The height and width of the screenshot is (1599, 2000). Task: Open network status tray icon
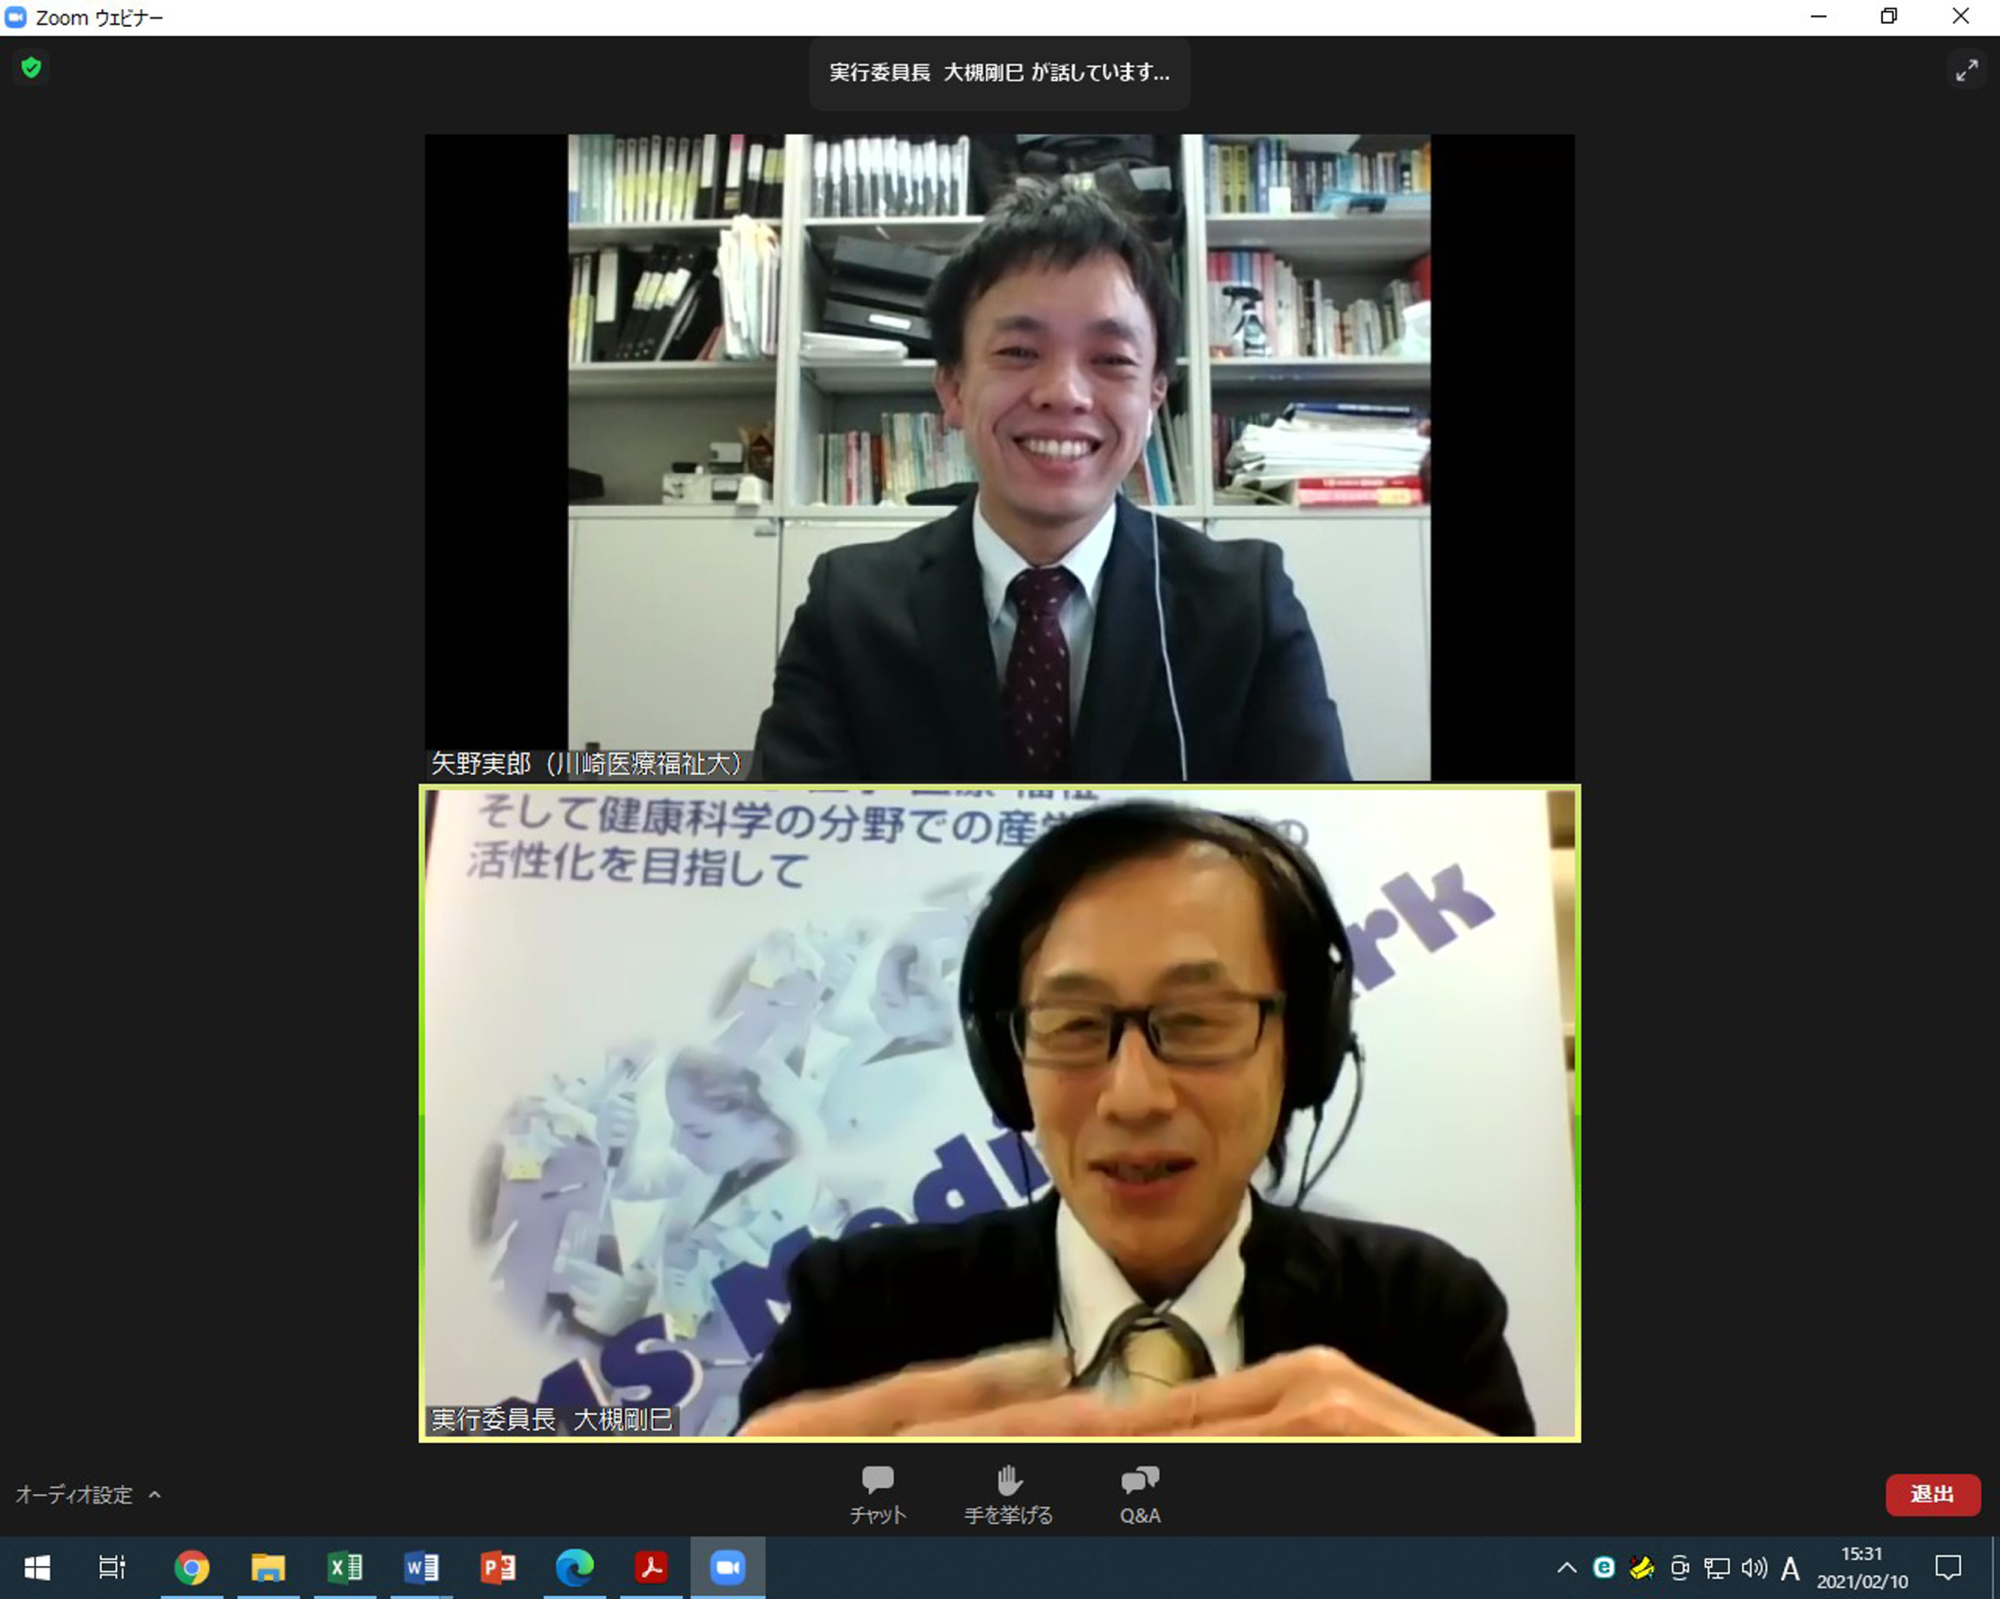[x=1717, y=1568]
